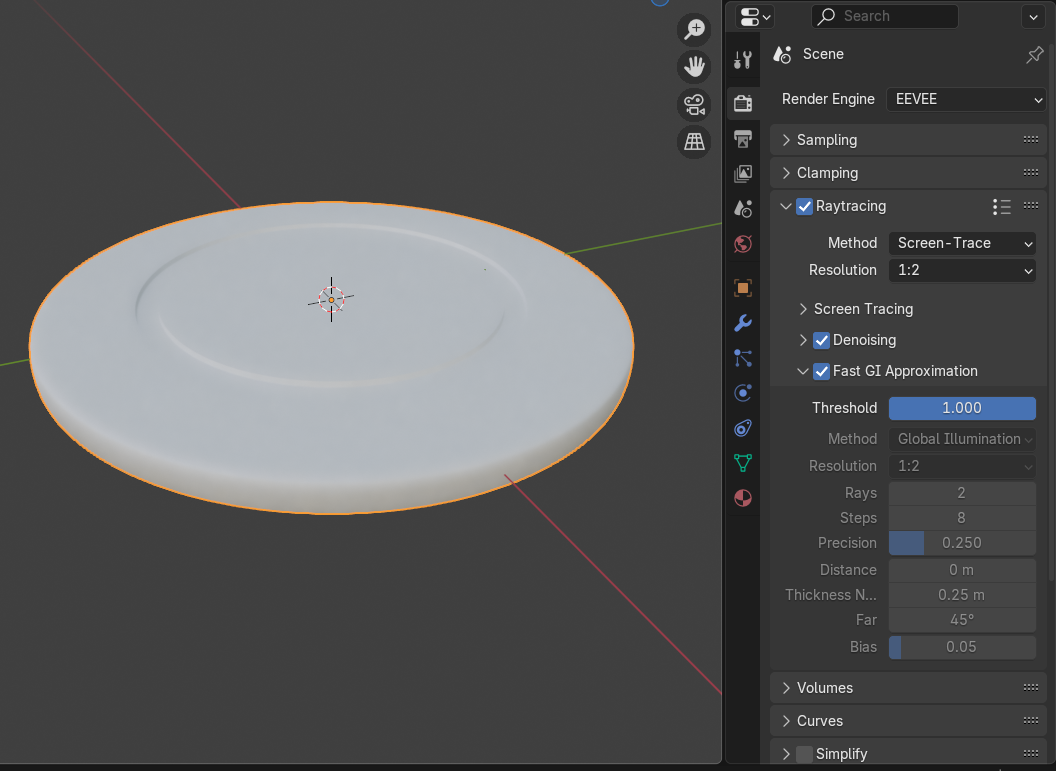Open the World properties globe icon
This screenshot has height=771, width=1056.
[742, 243]
